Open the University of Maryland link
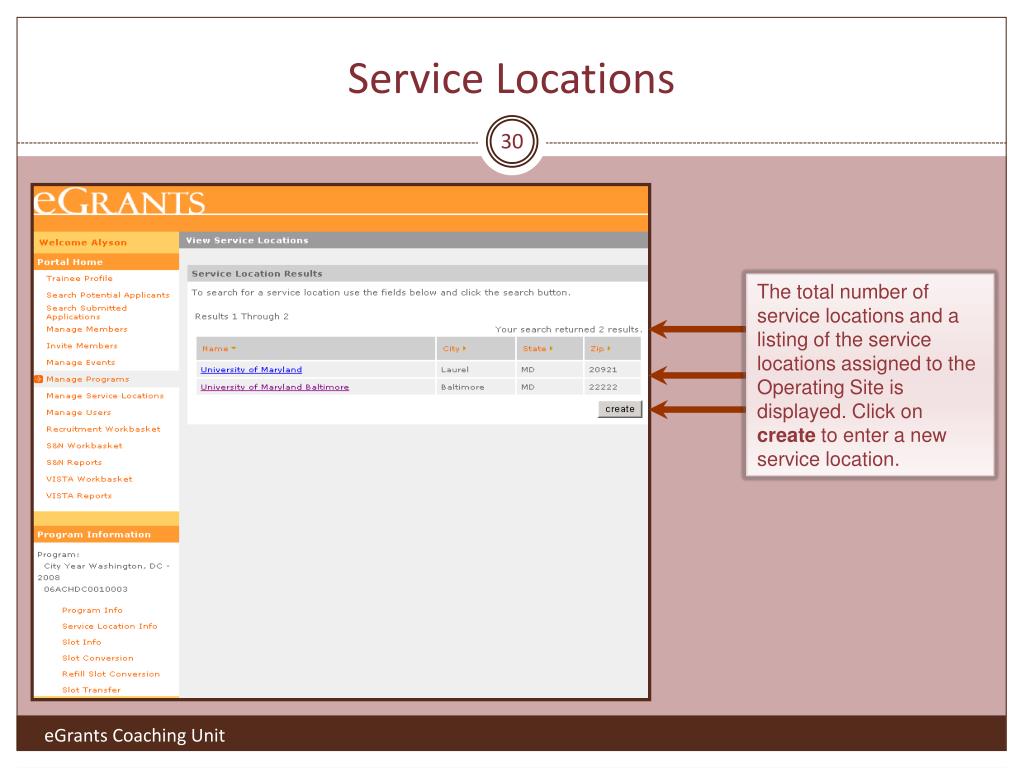The width and height of the screenshot is (1024, 768). click(251, 370)
